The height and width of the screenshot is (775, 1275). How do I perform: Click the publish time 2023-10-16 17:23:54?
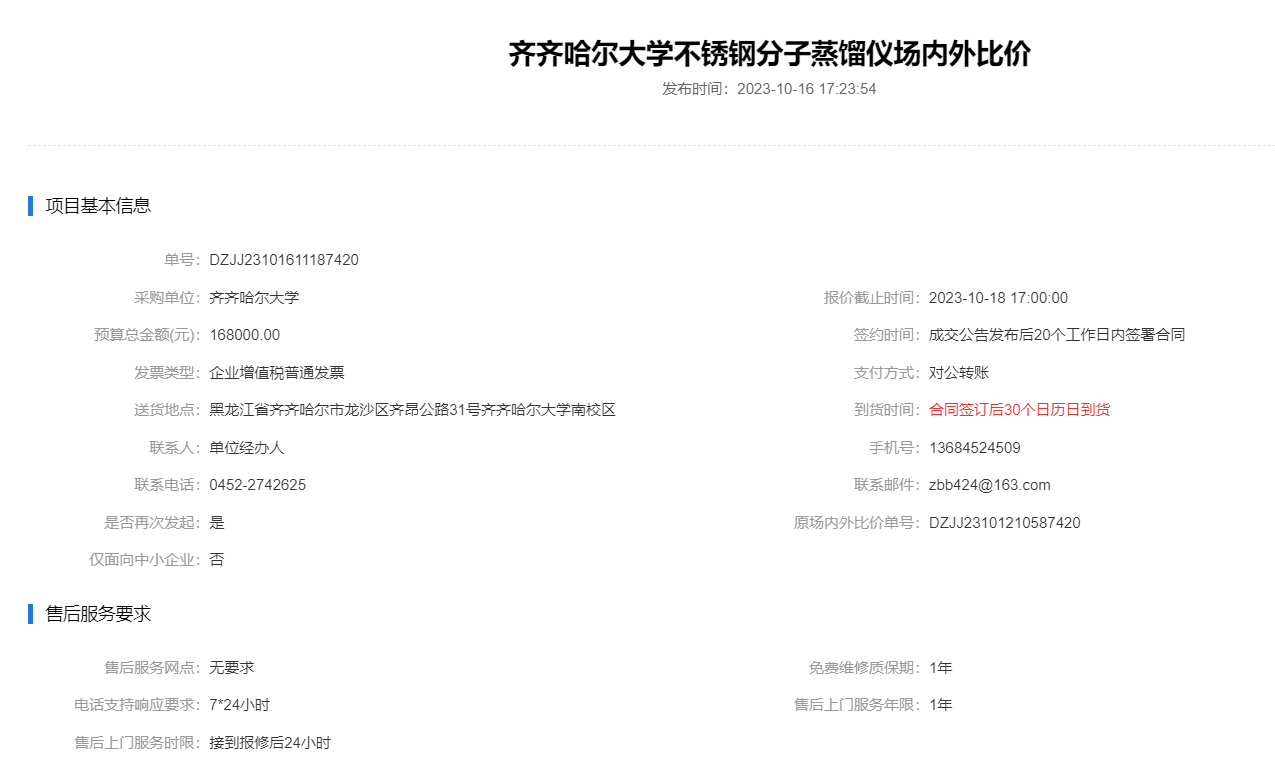point(806,89)
